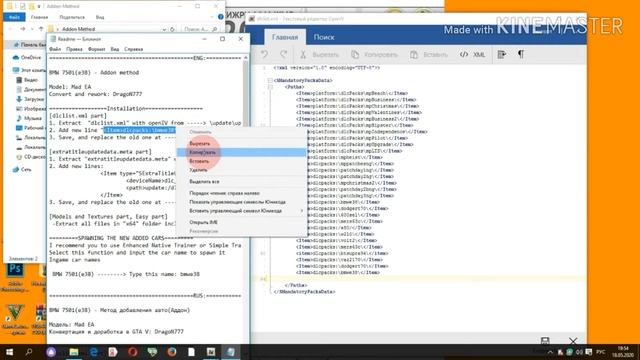This screenshot has height=360, width=640.
Task: Open Explorer Вид ribbon tab
Action: [100, 17]
